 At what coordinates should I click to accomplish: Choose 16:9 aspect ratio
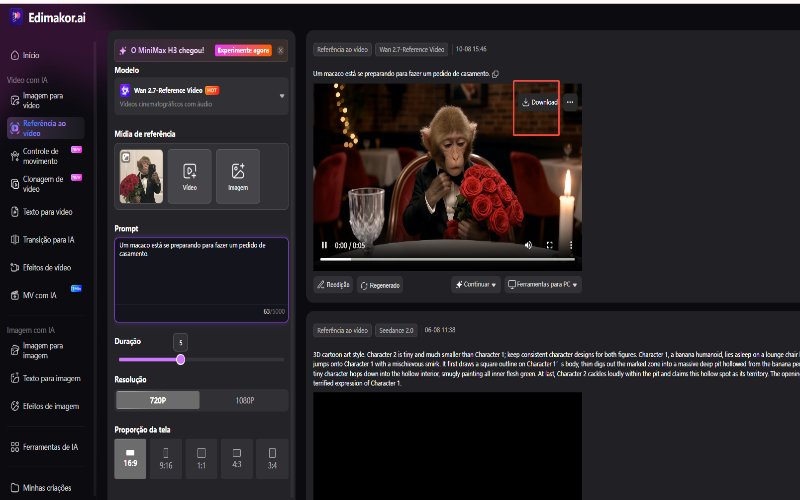pos(130,459)
